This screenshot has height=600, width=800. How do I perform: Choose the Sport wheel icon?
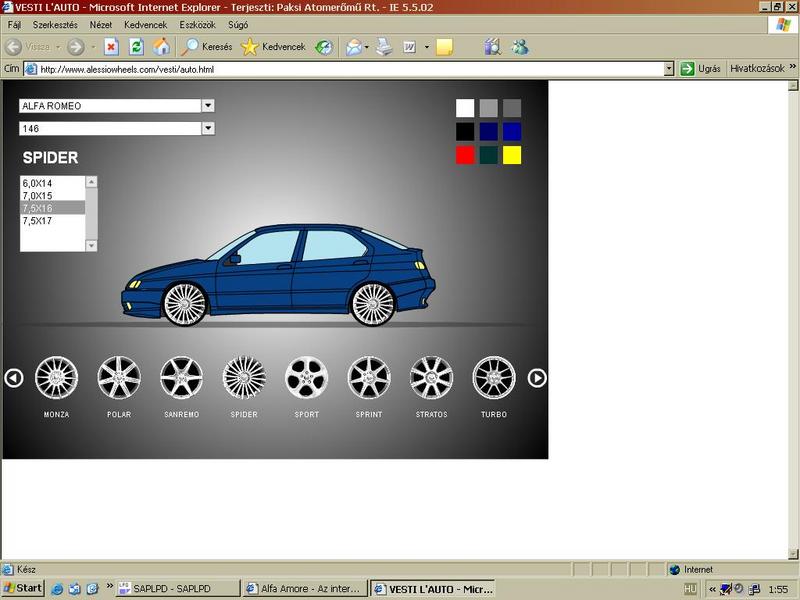point(307,378)
